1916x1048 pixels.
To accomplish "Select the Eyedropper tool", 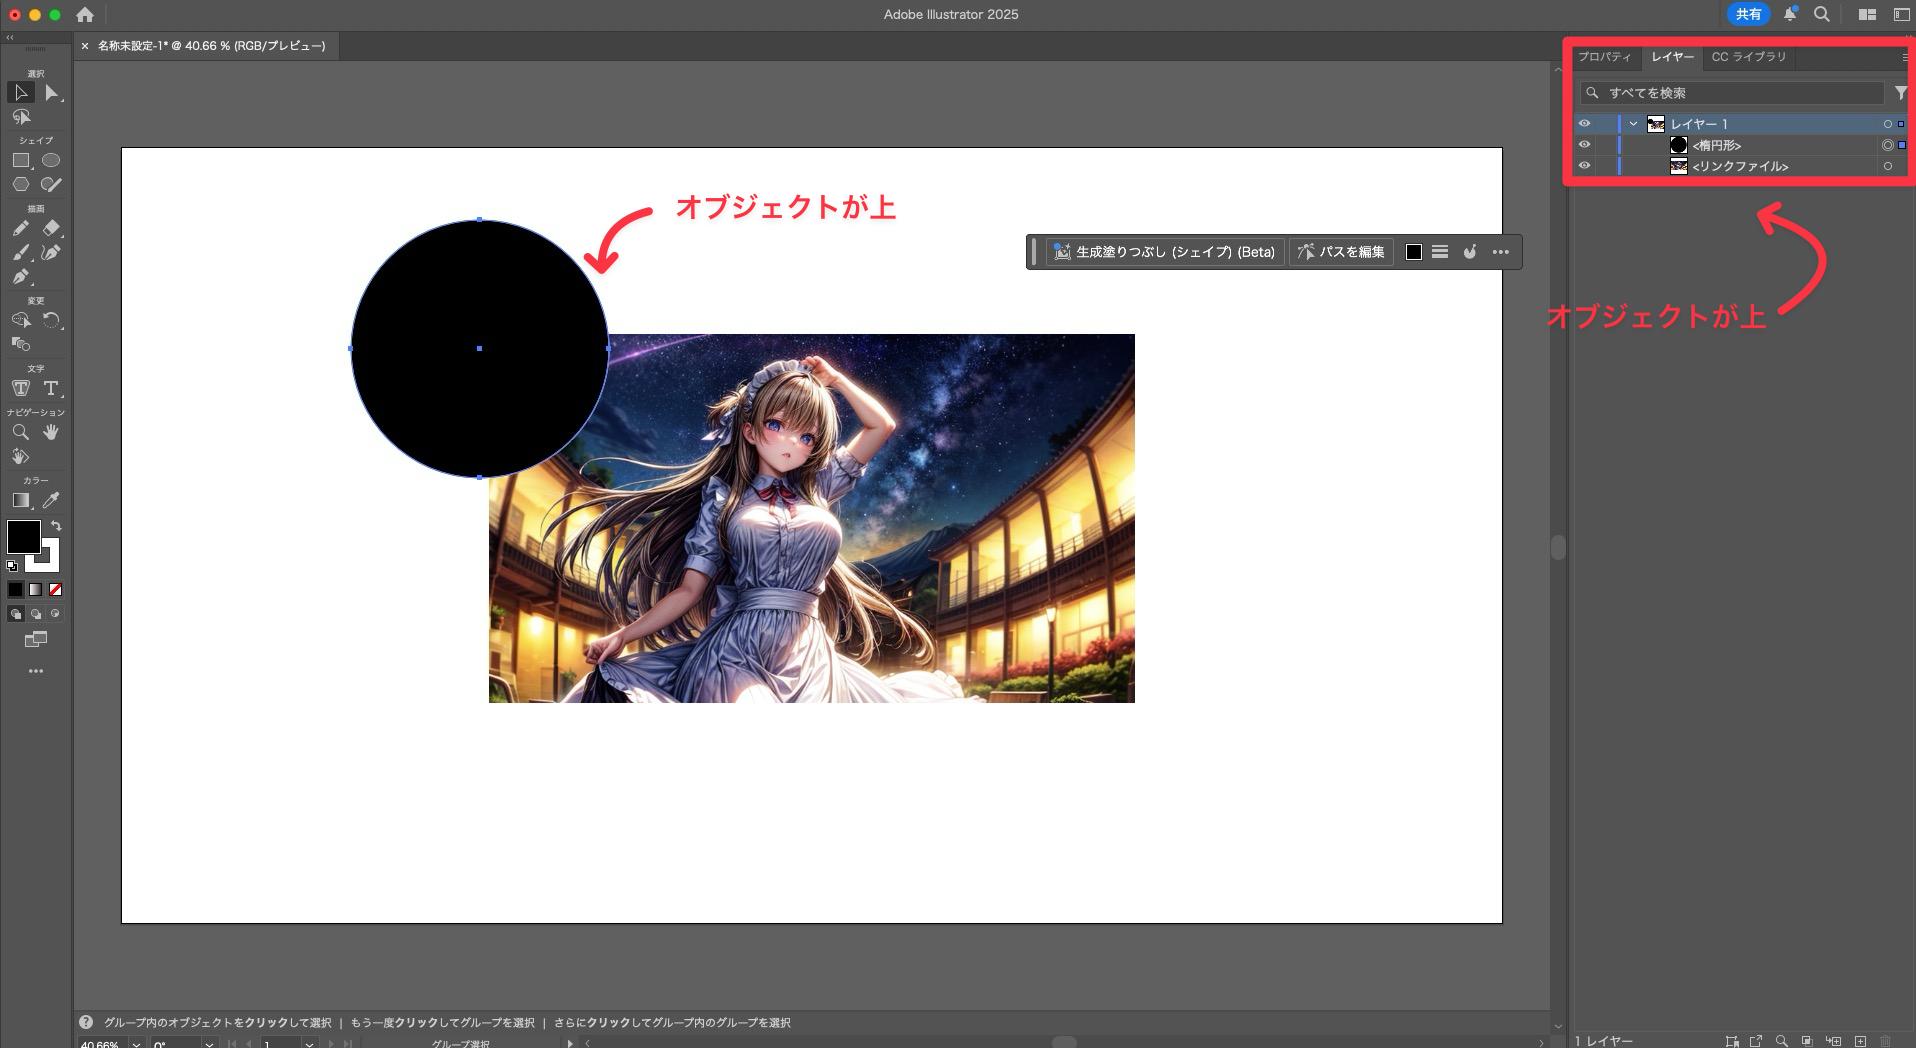I will pos(52,500).
